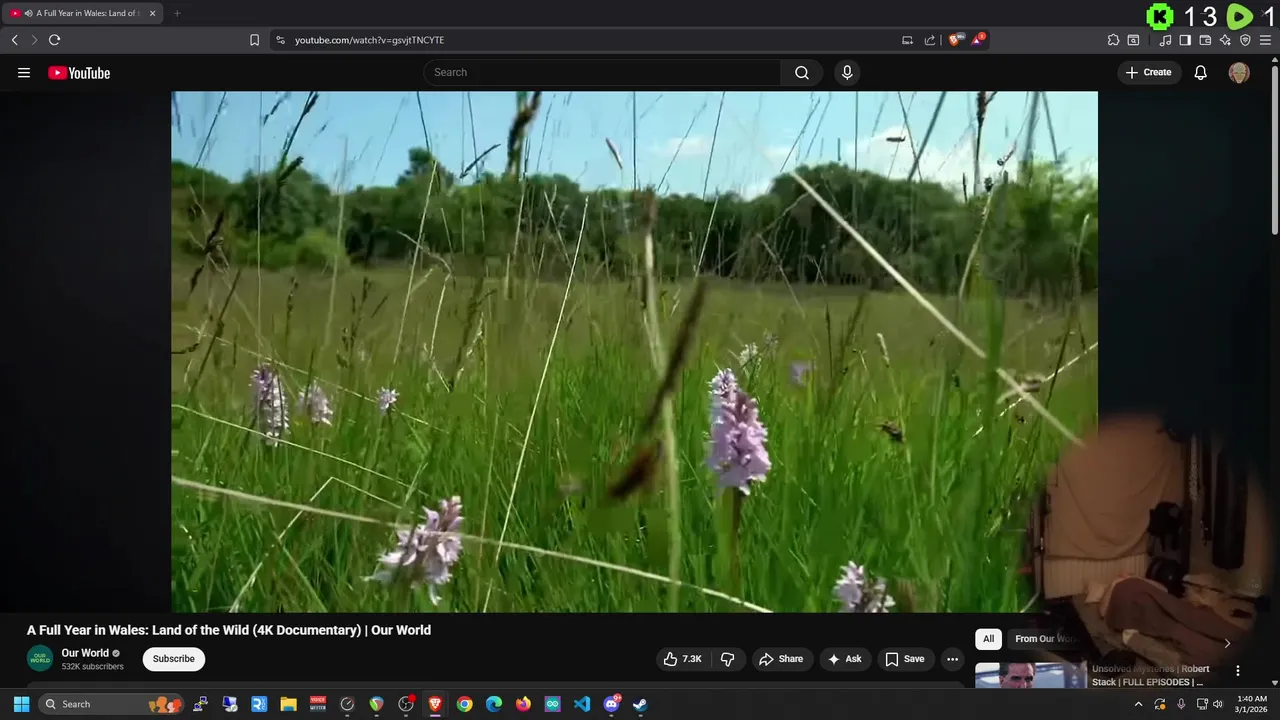Open browser extensions puzzle icon
The height and width of the screenshot is (720, 1280).
[x=1113, y=40]
